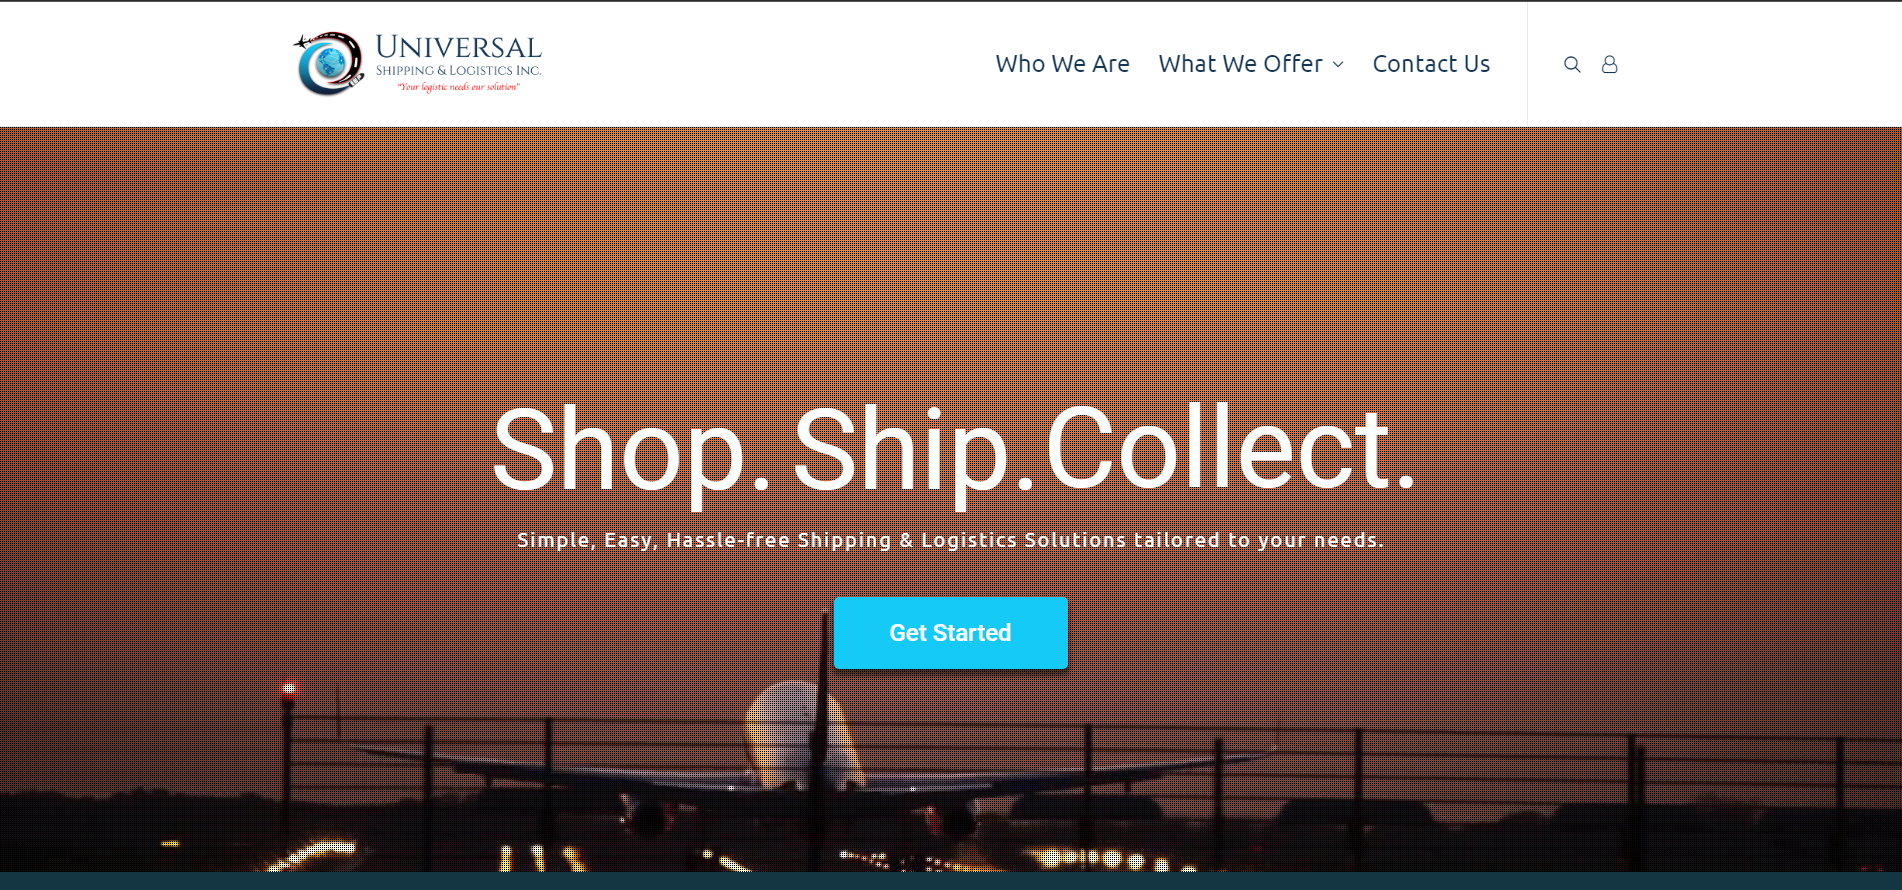The width and height of the screenshot is (1902, 890).
Task: Go to the Contact Us page
Action: click(1431, 64)
